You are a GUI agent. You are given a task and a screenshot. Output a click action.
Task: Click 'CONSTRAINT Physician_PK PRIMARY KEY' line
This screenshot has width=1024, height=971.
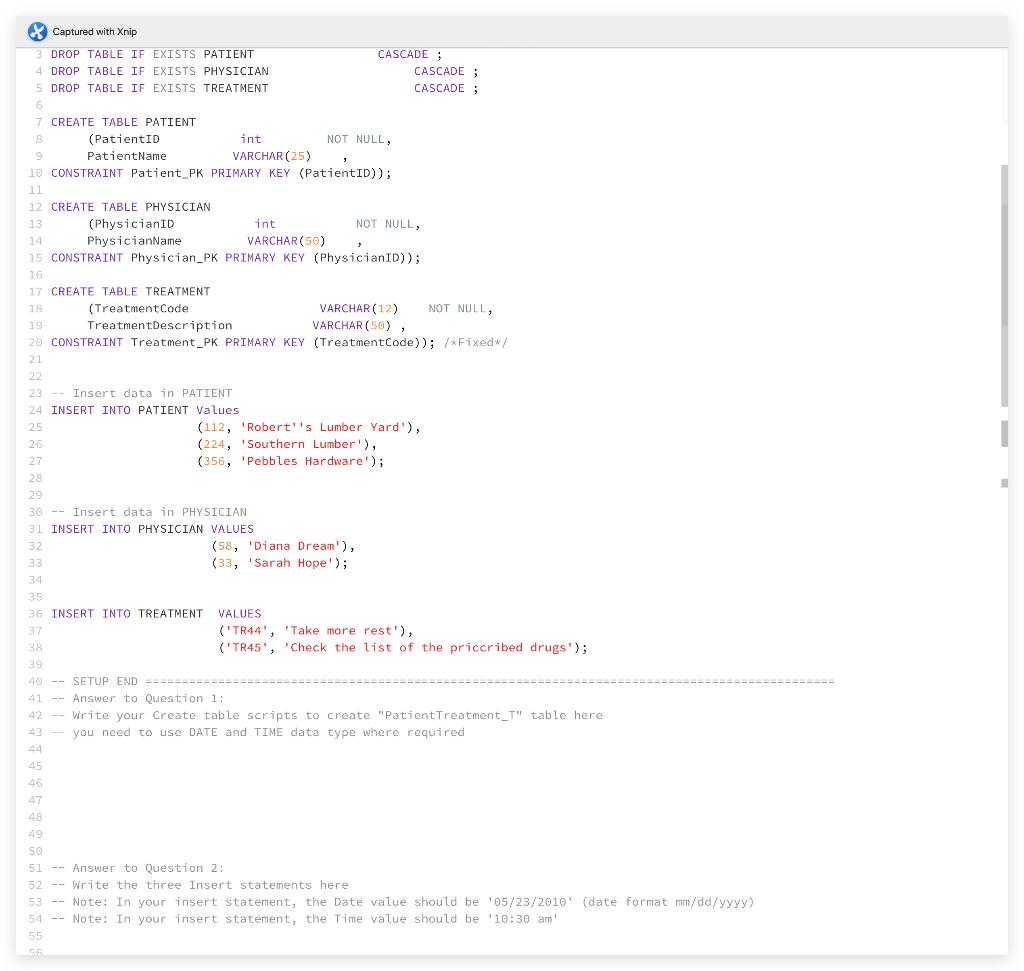tap(236, 258)
